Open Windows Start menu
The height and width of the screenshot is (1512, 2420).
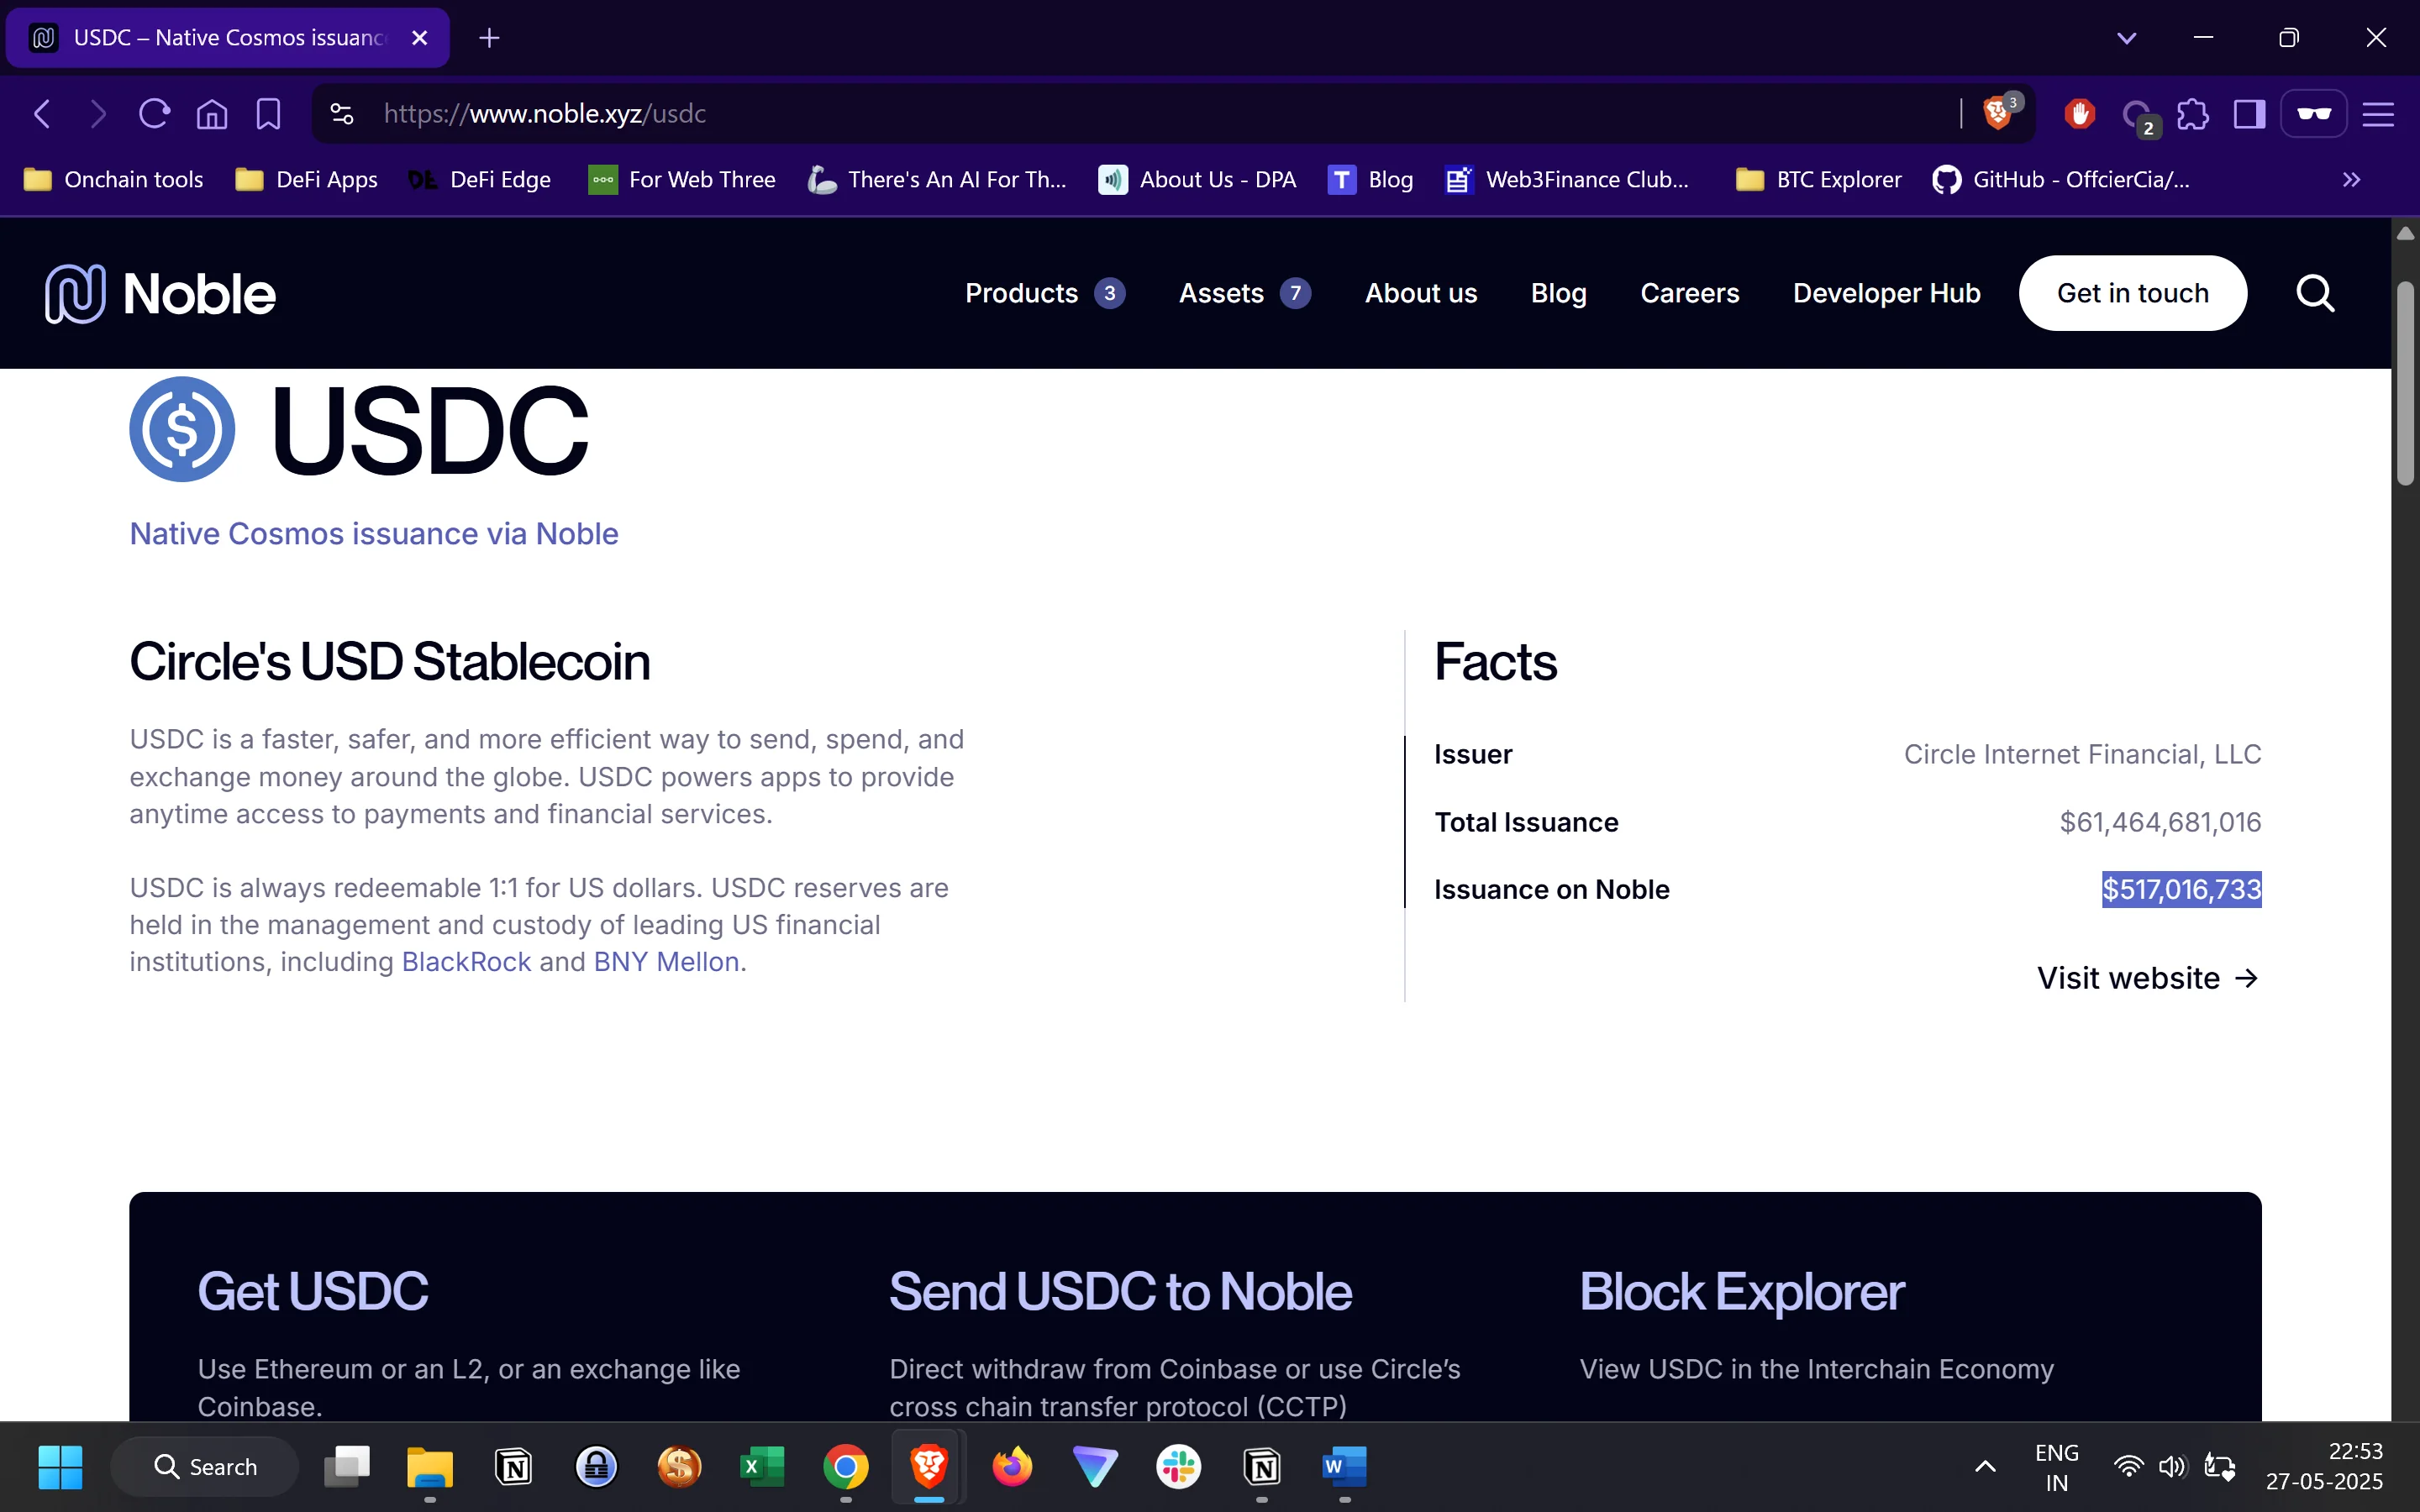coord(60,1467)
